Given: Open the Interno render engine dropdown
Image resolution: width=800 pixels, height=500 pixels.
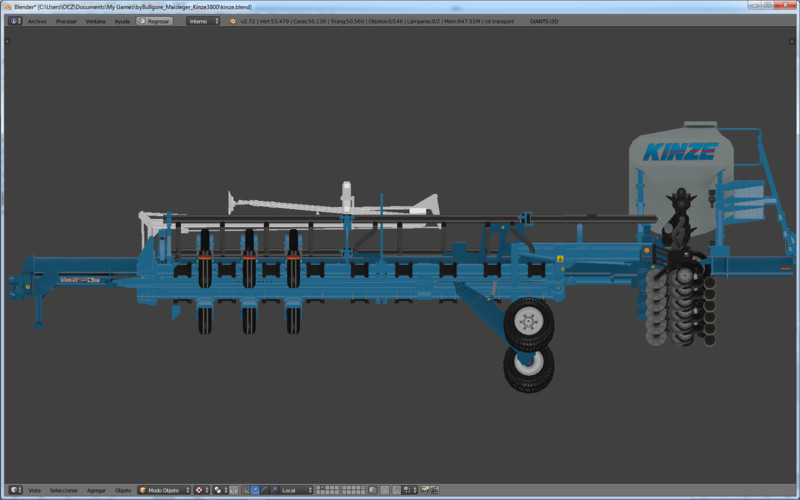Looking at the screenshot, I should point(203,20).
